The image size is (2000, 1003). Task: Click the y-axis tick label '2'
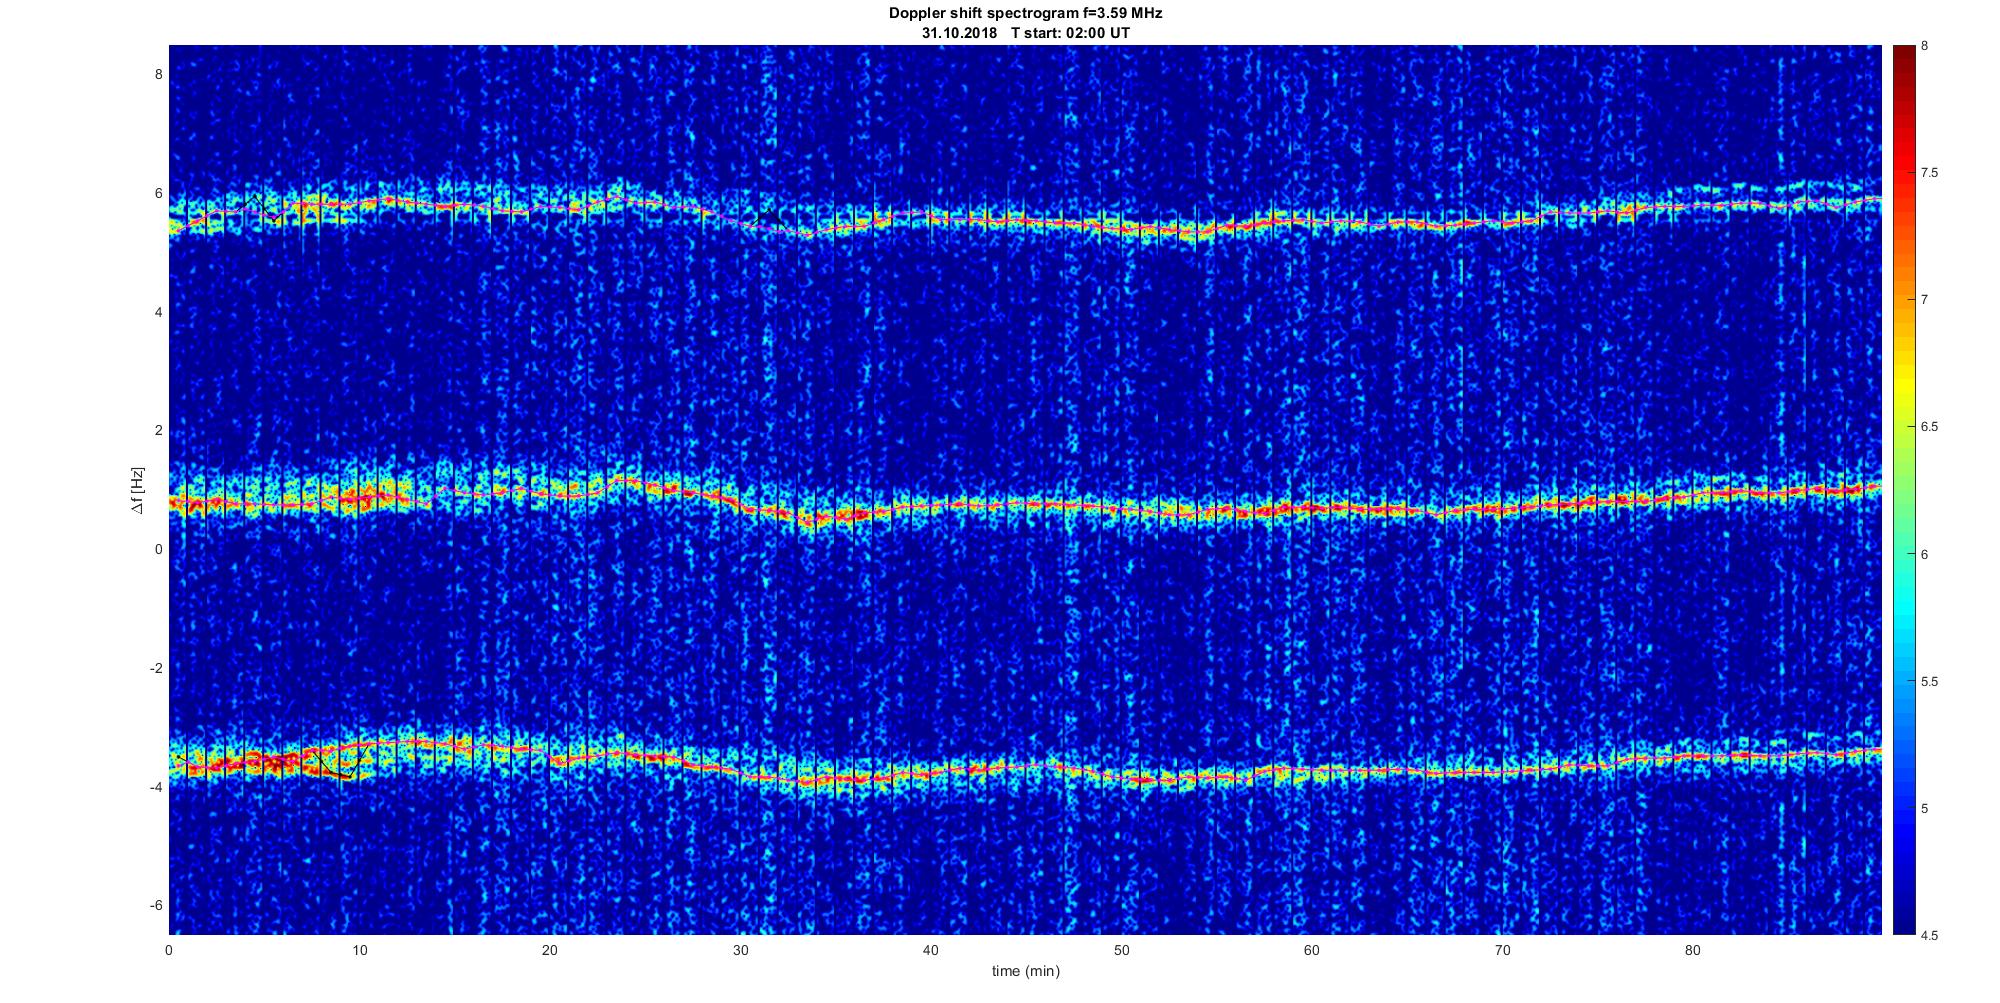[158, 431]
